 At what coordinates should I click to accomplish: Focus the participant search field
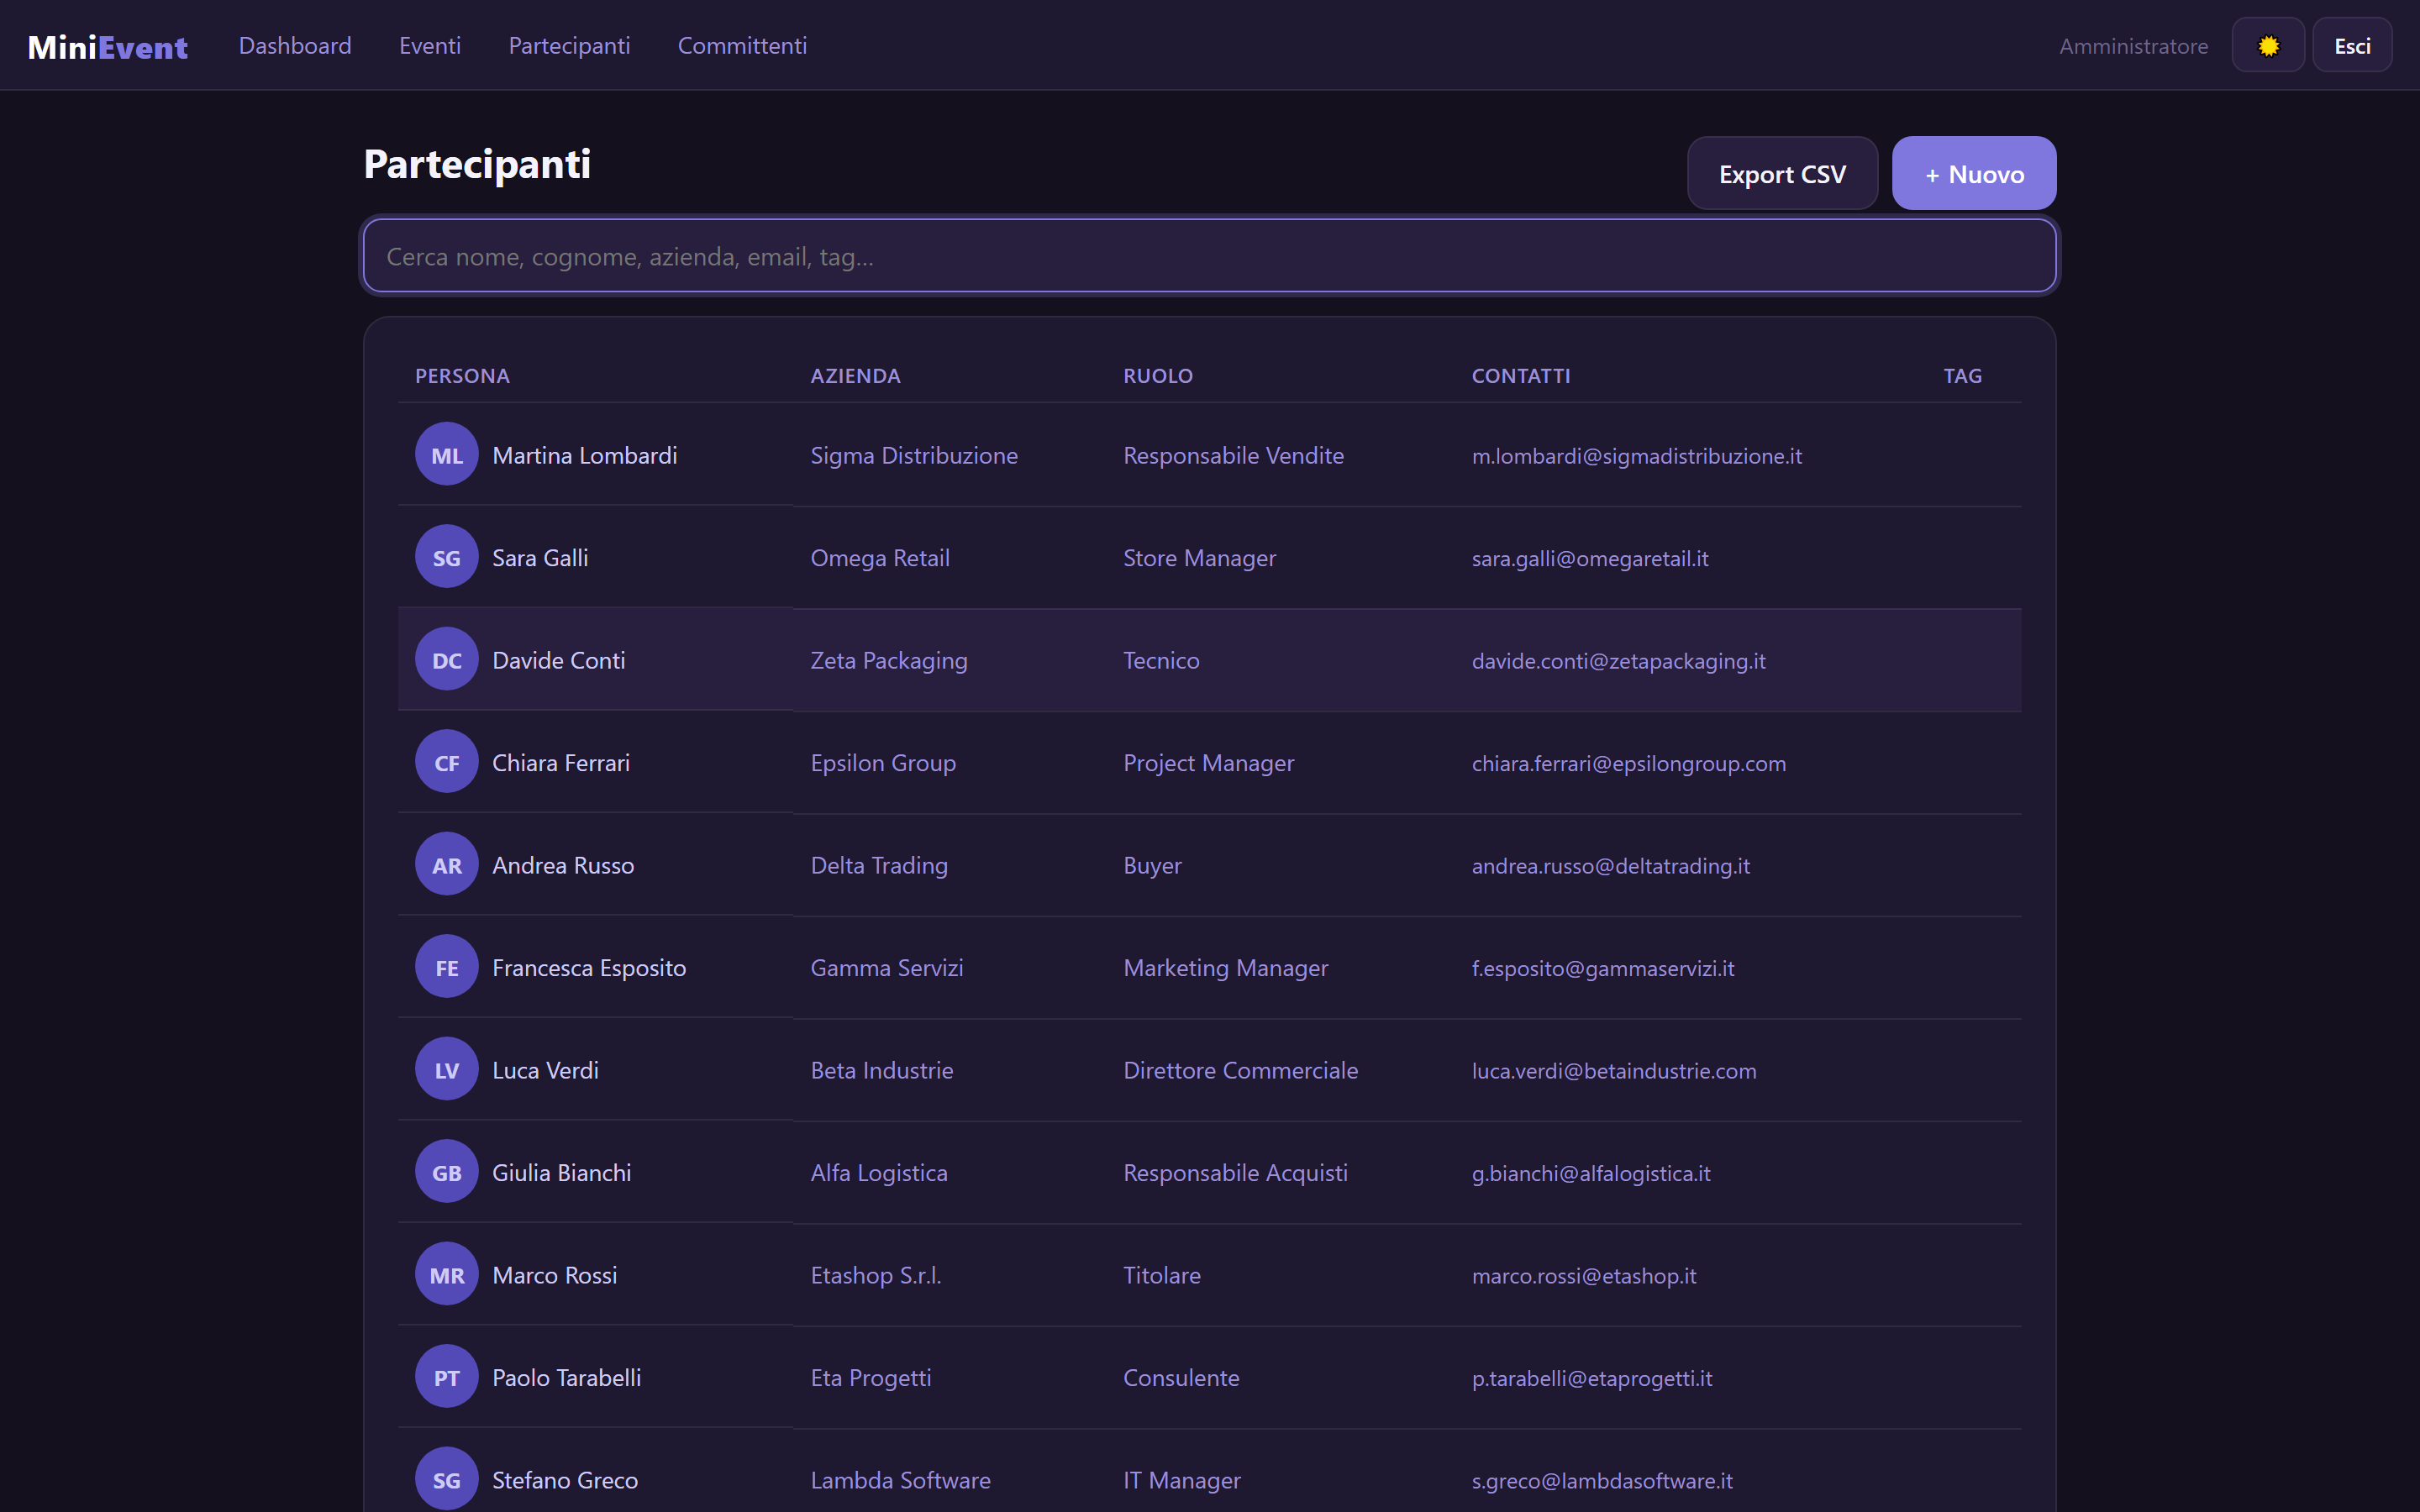click(x=1209, y=256)
